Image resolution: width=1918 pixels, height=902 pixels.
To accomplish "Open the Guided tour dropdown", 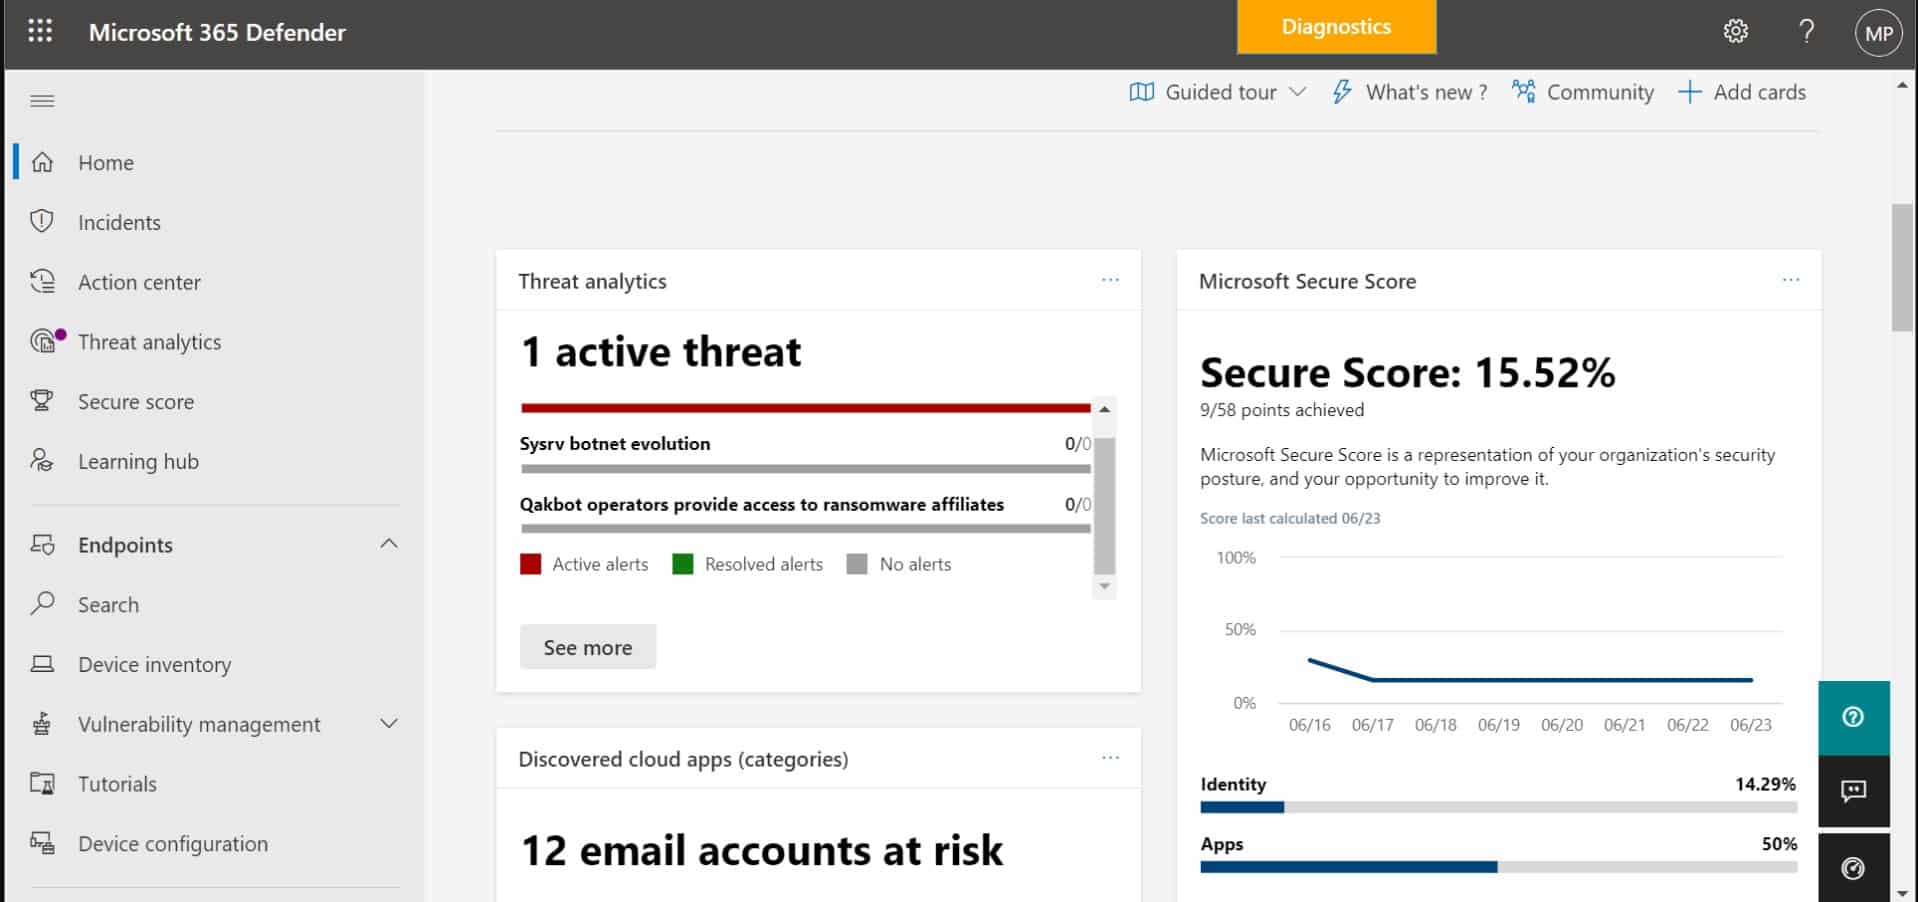I will (x=1216, y=91).
